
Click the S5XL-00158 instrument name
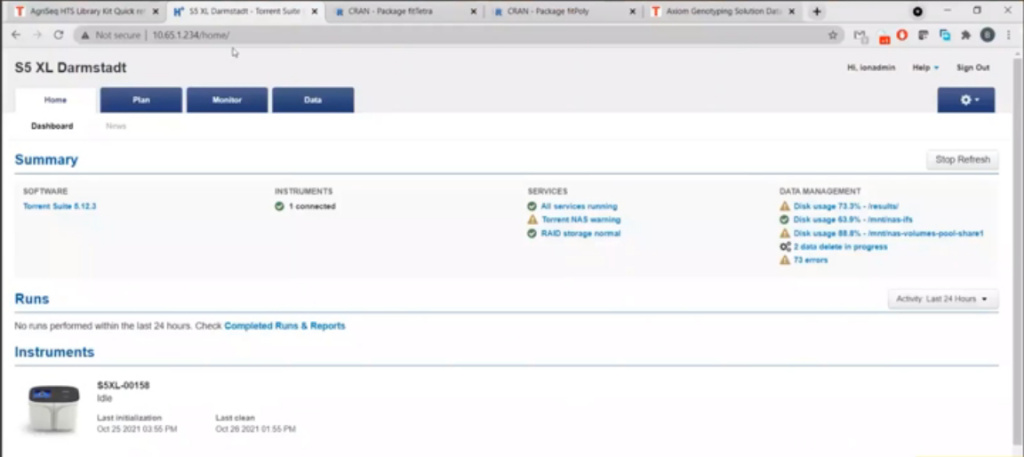tap(123, 385)
